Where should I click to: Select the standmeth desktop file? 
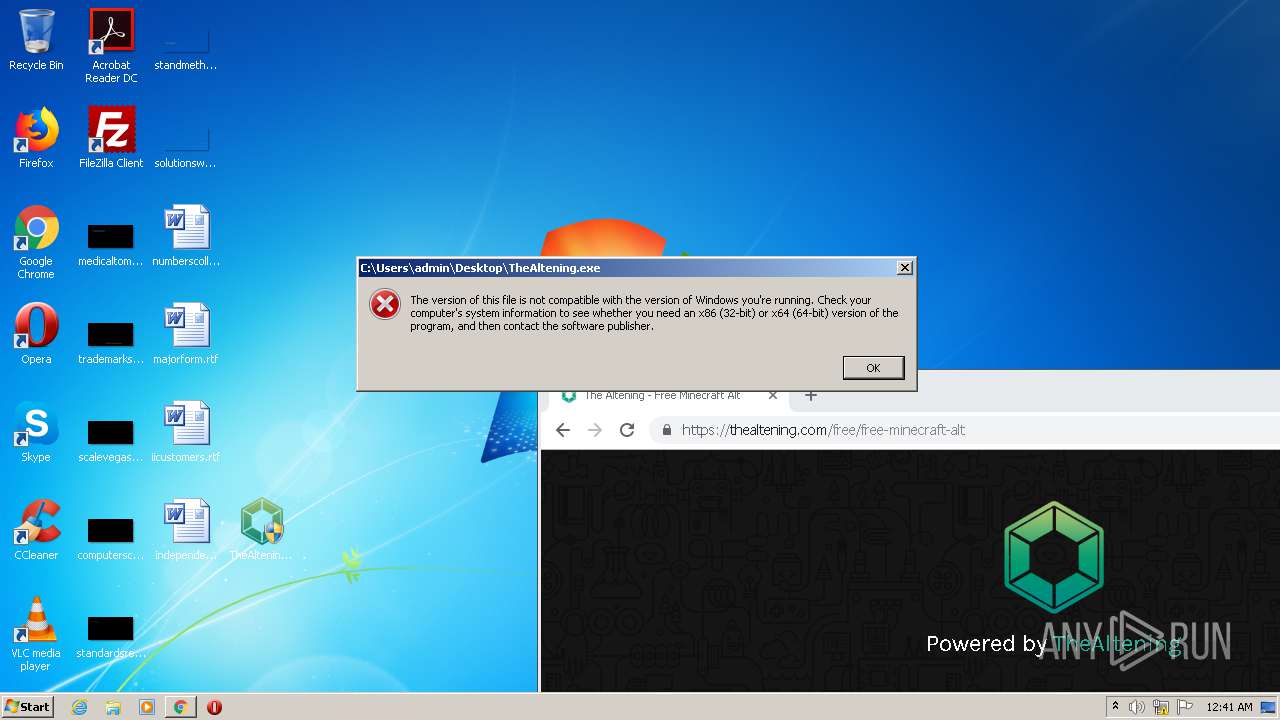tap(186, 50)
